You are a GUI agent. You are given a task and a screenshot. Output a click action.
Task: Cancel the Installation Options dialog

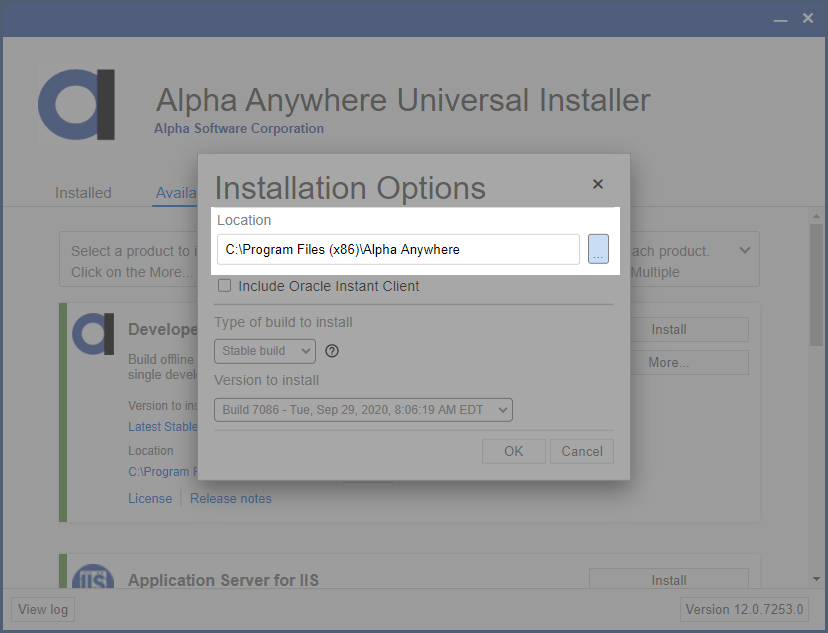click(x=581, y=451)
